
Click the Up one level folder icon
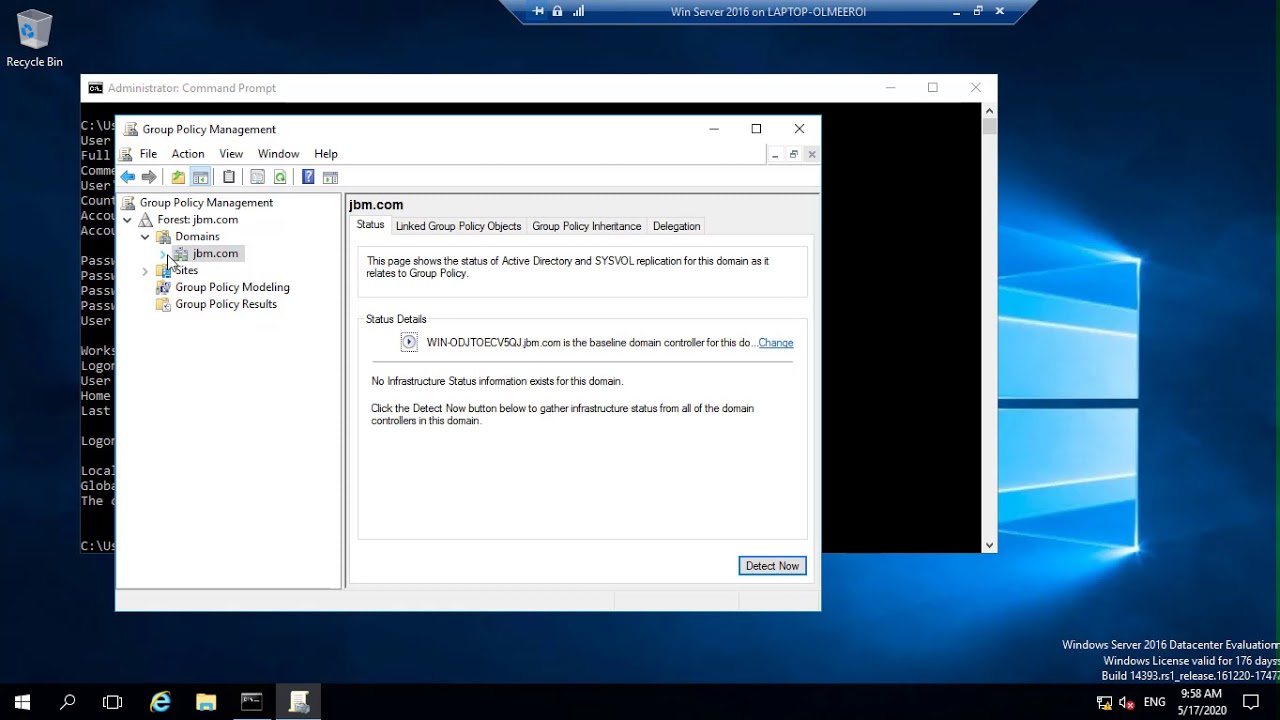tap(178, 177)
